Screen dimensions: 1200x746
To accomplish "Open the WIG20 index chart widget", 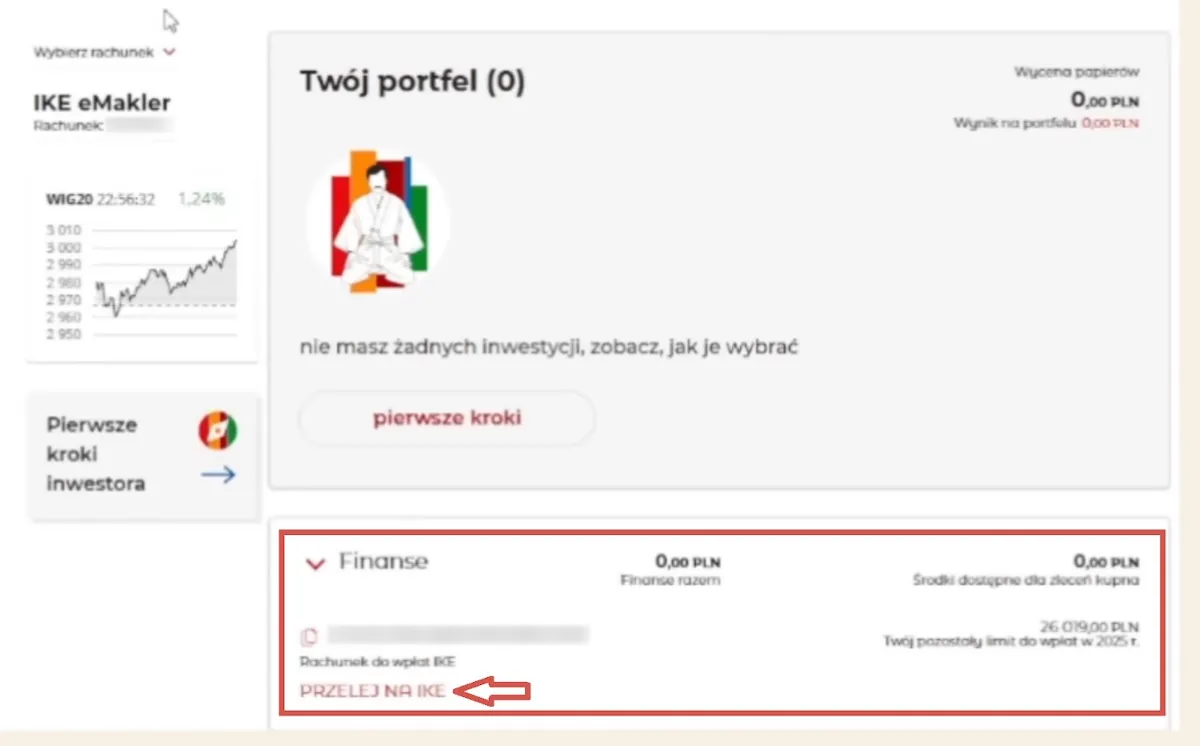I will (140, 260).
